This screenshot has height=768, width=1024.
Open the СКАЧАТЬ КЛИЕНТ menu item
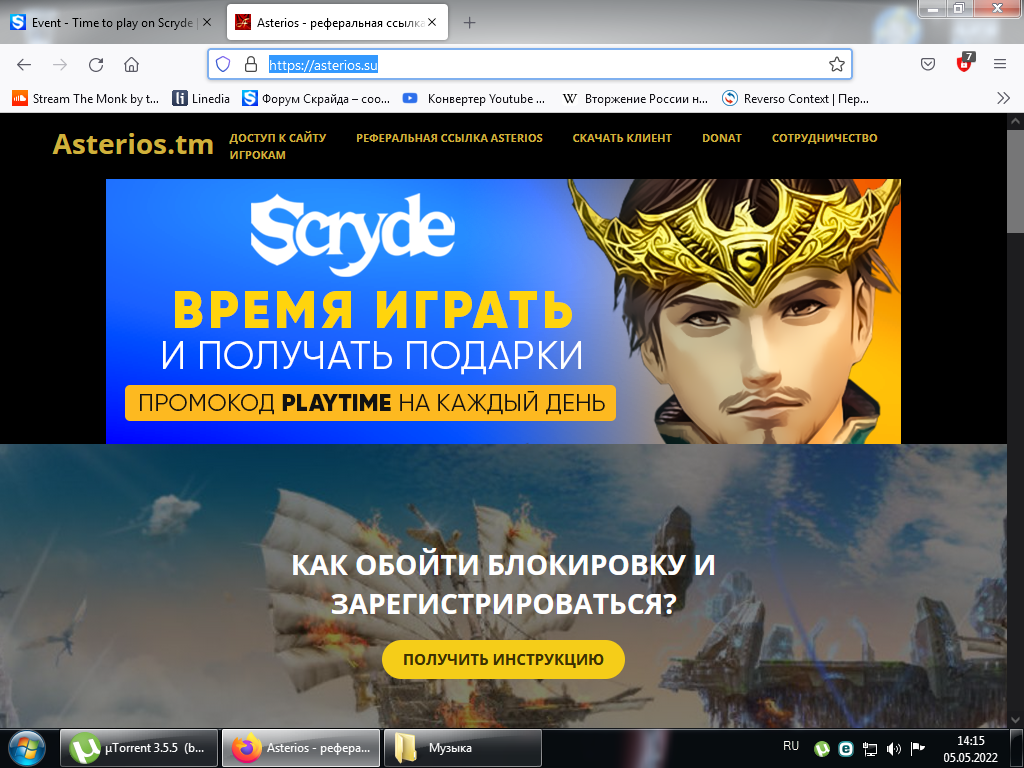tap(622, 139)
